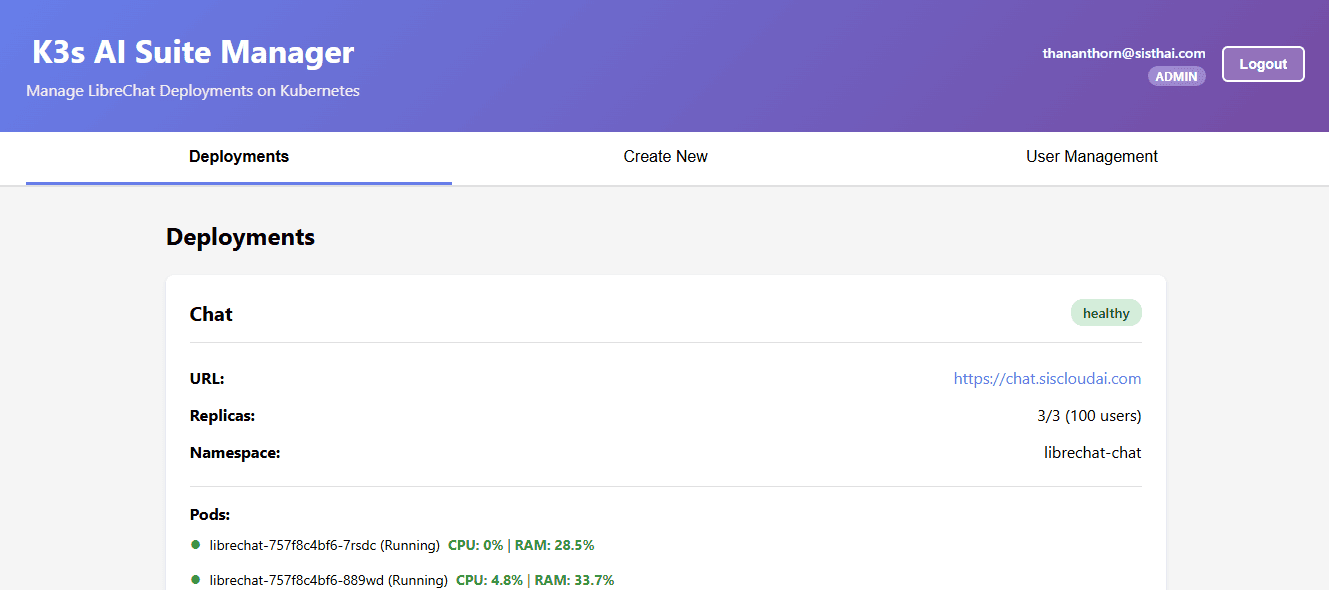Click the healthy status badge

pos(1106,313)
